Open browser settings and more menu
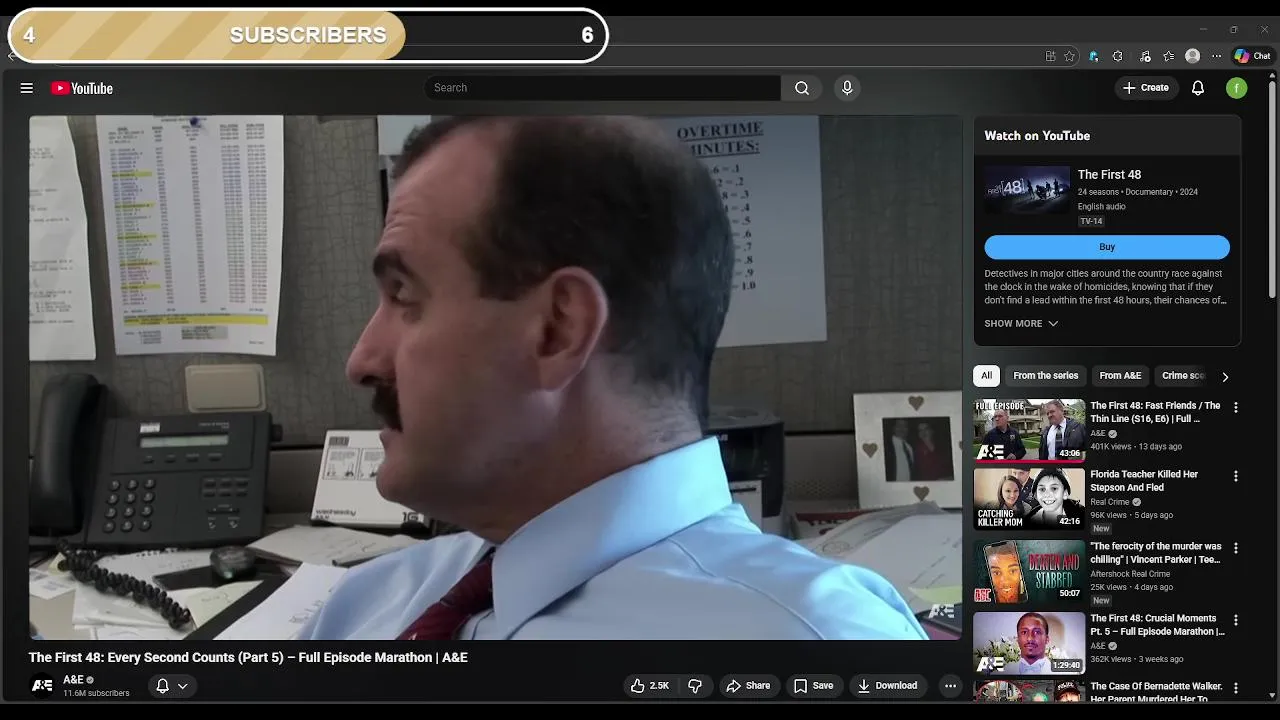1280x720 pixels. click(1216, 57)
